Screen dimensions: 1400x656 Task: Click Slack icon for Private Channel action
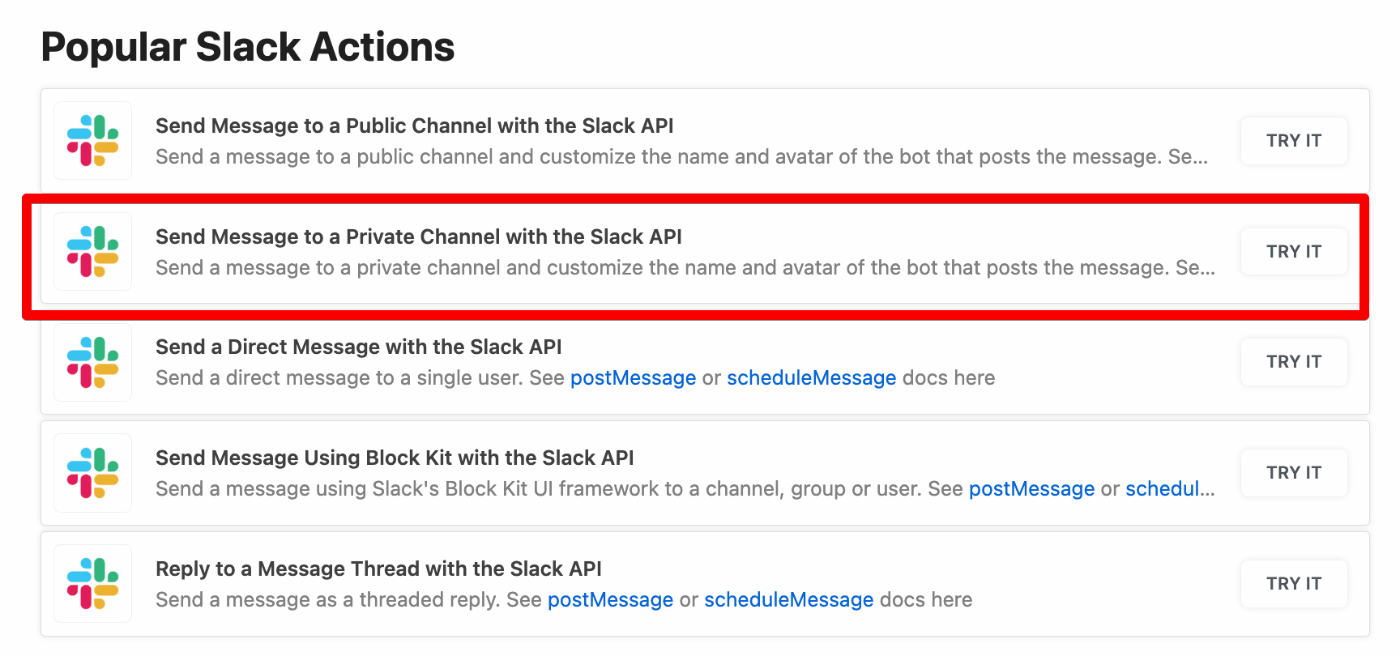93,252
